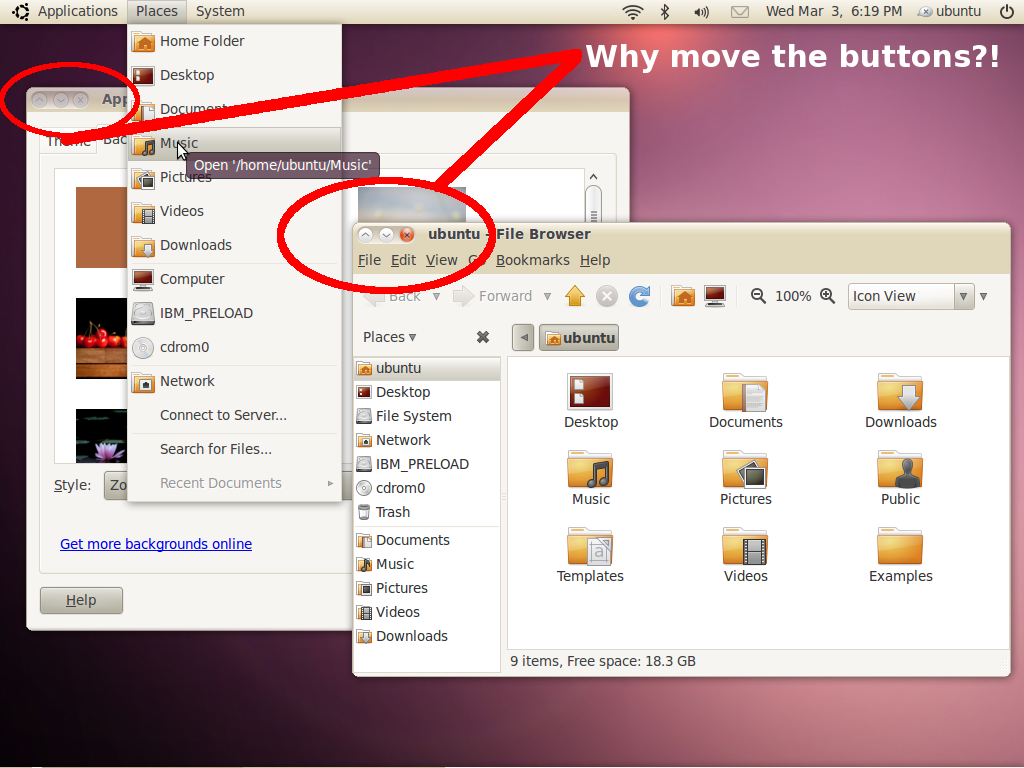
Task: Toggle the path bar left arrow button
Action: tap(522, 338)
